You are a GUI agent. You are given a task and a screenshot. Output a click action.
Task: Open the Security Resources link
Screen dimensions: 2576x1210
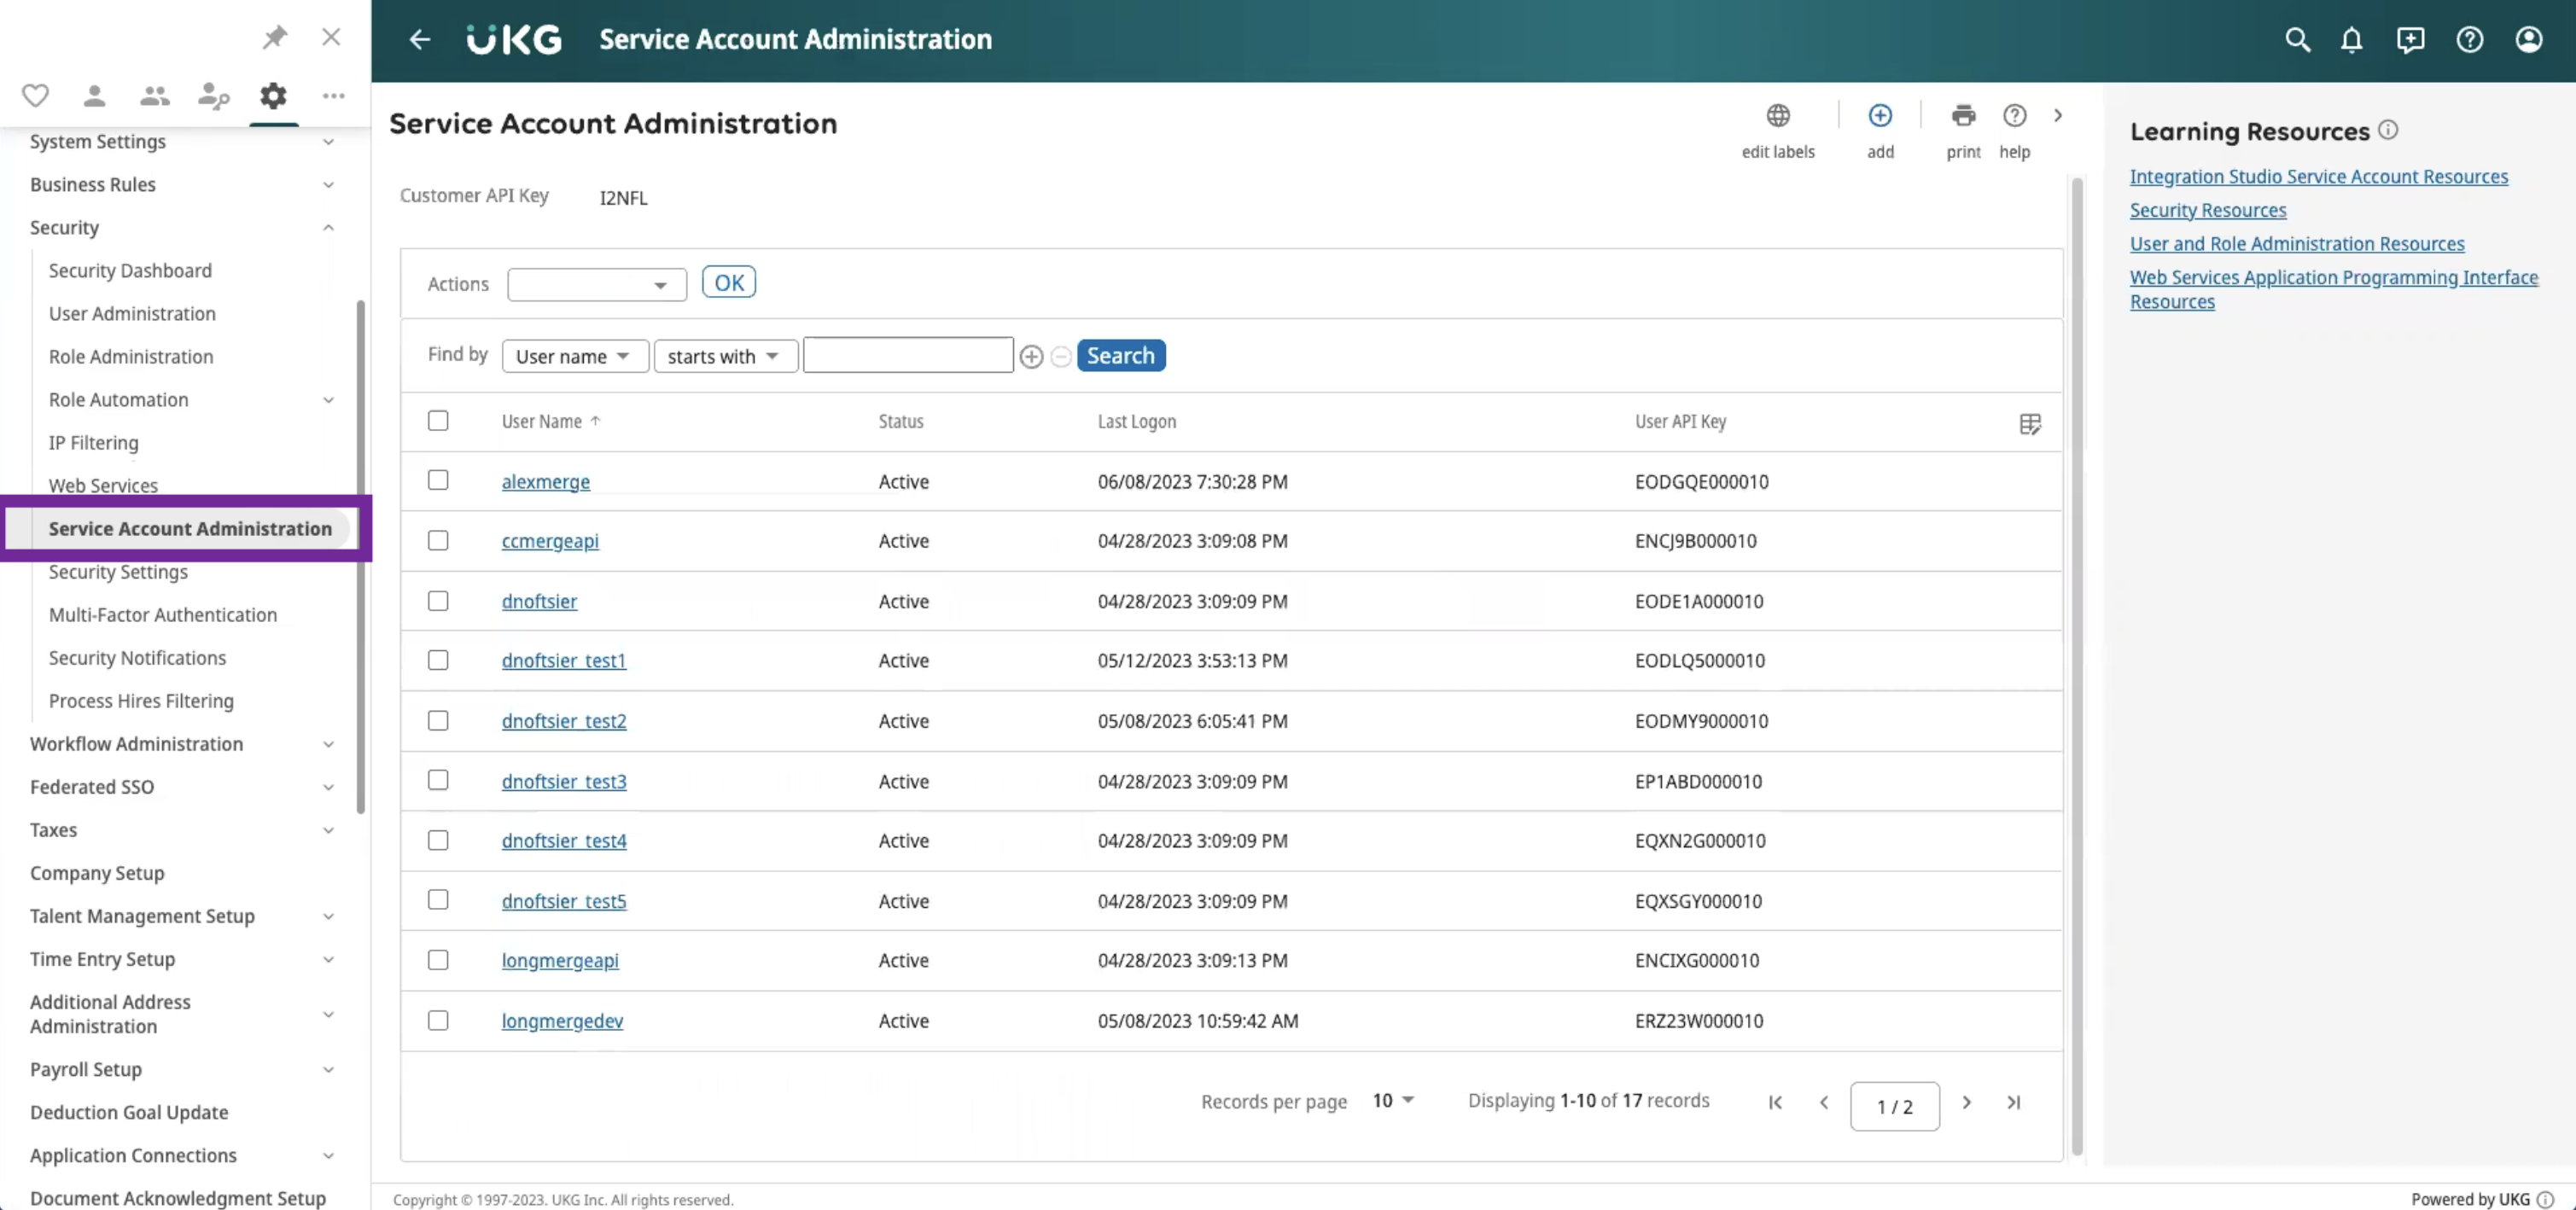(x=2207, y=210)
